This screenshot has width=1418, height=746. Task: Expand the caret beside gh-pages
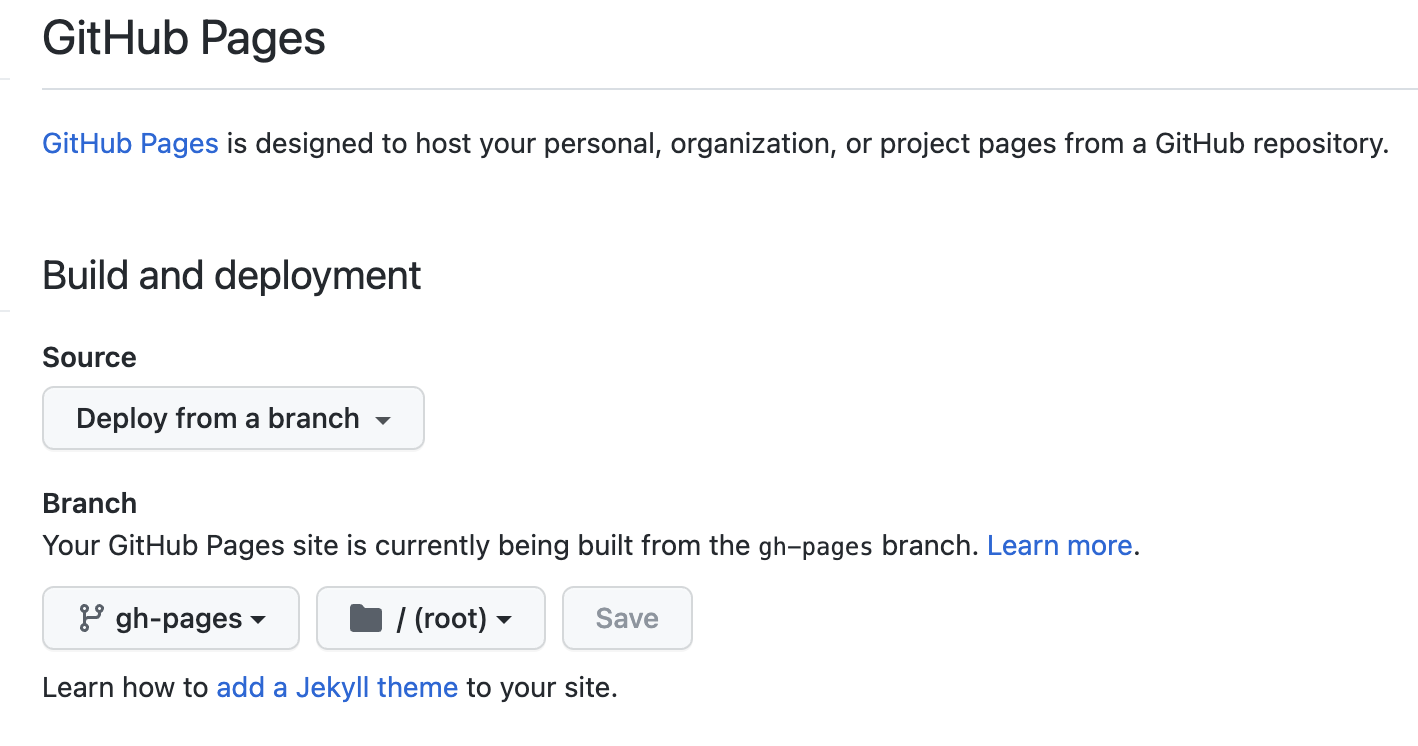(257, 618)
